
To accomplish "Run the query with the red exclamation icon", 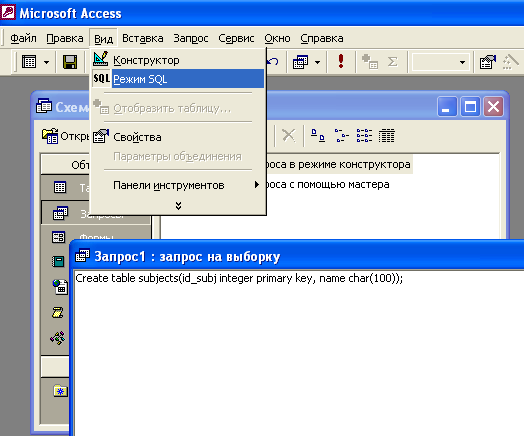I will click(341, 61).
